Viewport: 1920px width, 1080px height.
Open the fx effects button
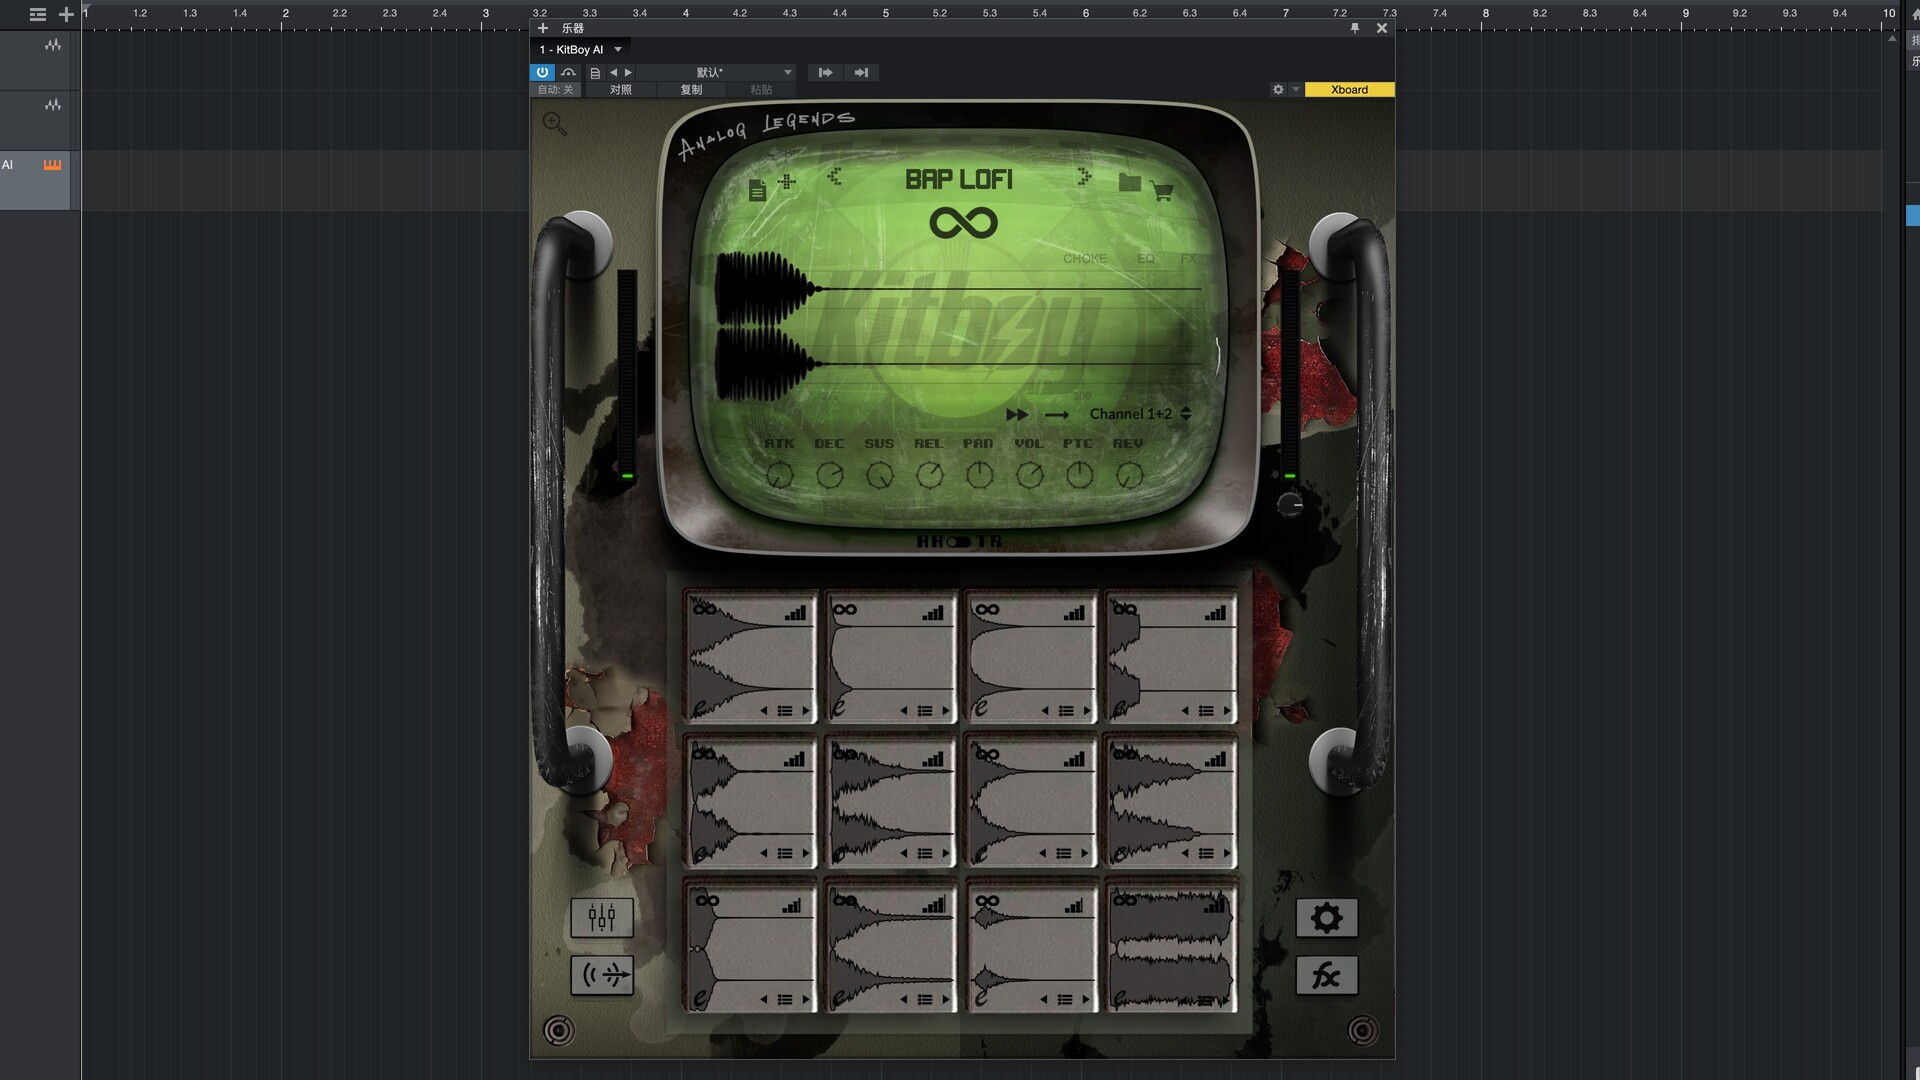pyautogui.click(x=1327, y=975)
